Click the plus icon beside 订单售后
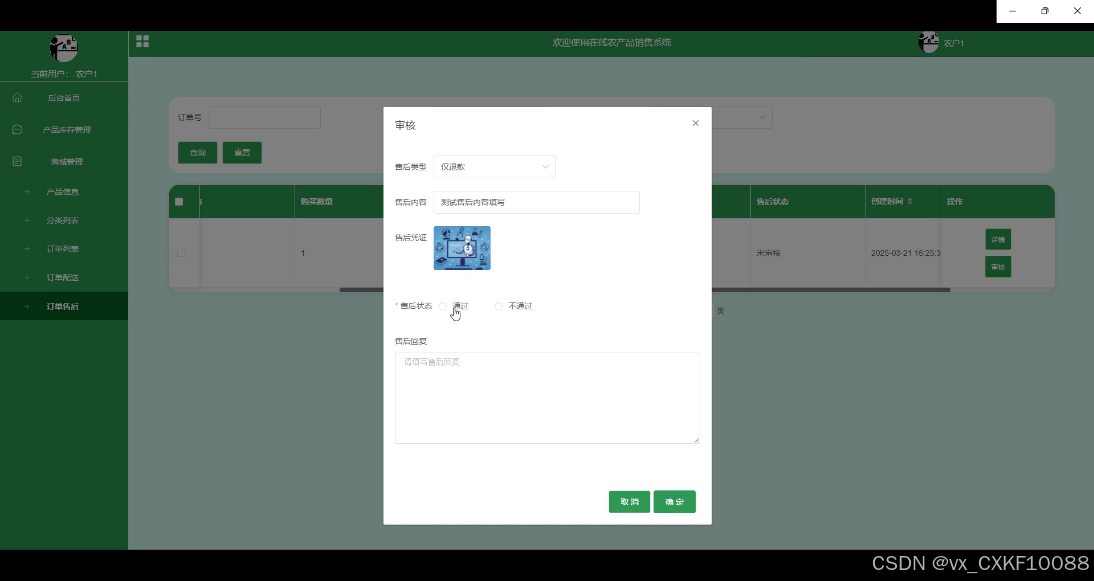This screenshot has width=1094, height=581. click(27, 306)
